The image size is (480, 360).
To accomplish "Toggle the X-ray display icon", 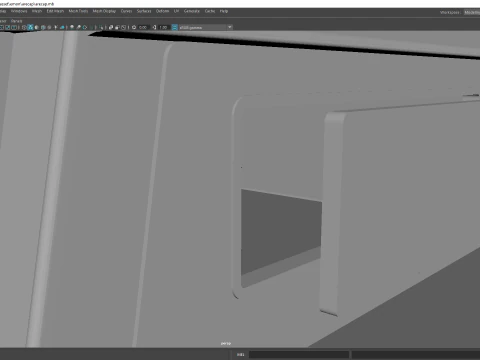I will [111, 27].
